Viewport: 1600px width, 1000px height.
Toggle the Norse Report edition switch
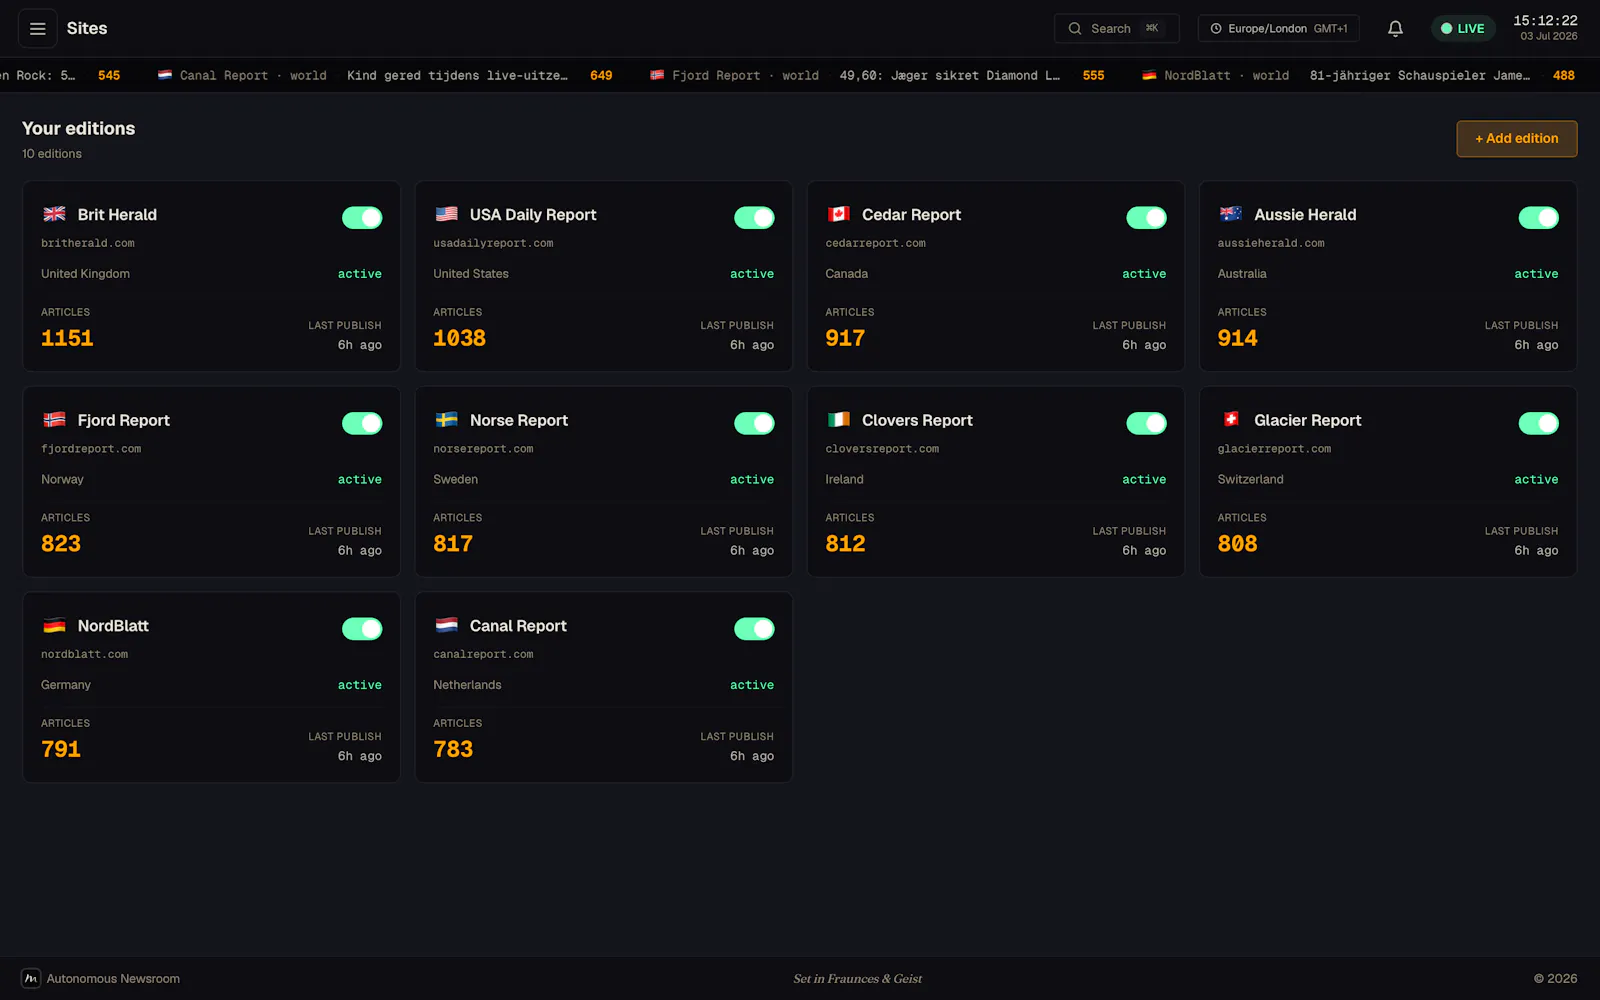click(x=754, y=424)
